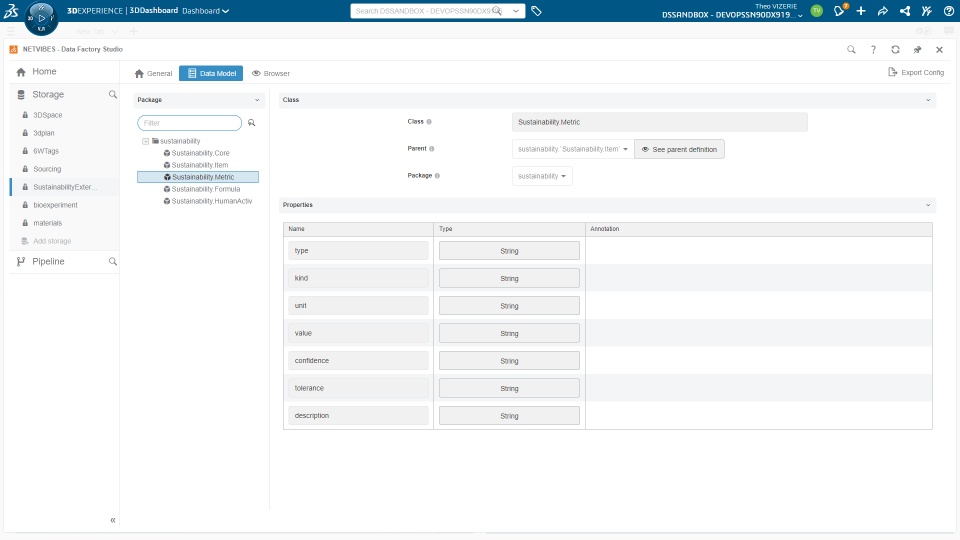Collapse the Properties section chevron
The width and height of the screenshot is (960, 540).
point(928,205)
